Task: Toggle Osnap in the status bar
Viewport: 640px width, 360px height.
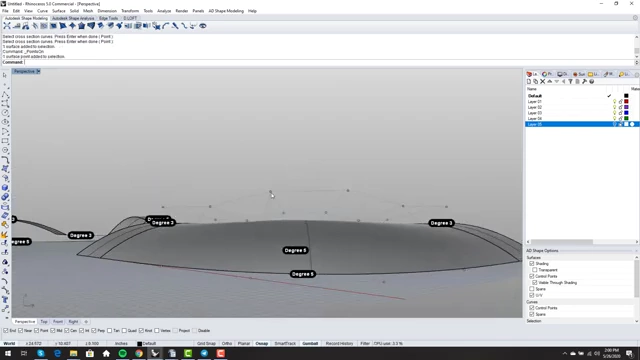Action: (x=262, y=344)
